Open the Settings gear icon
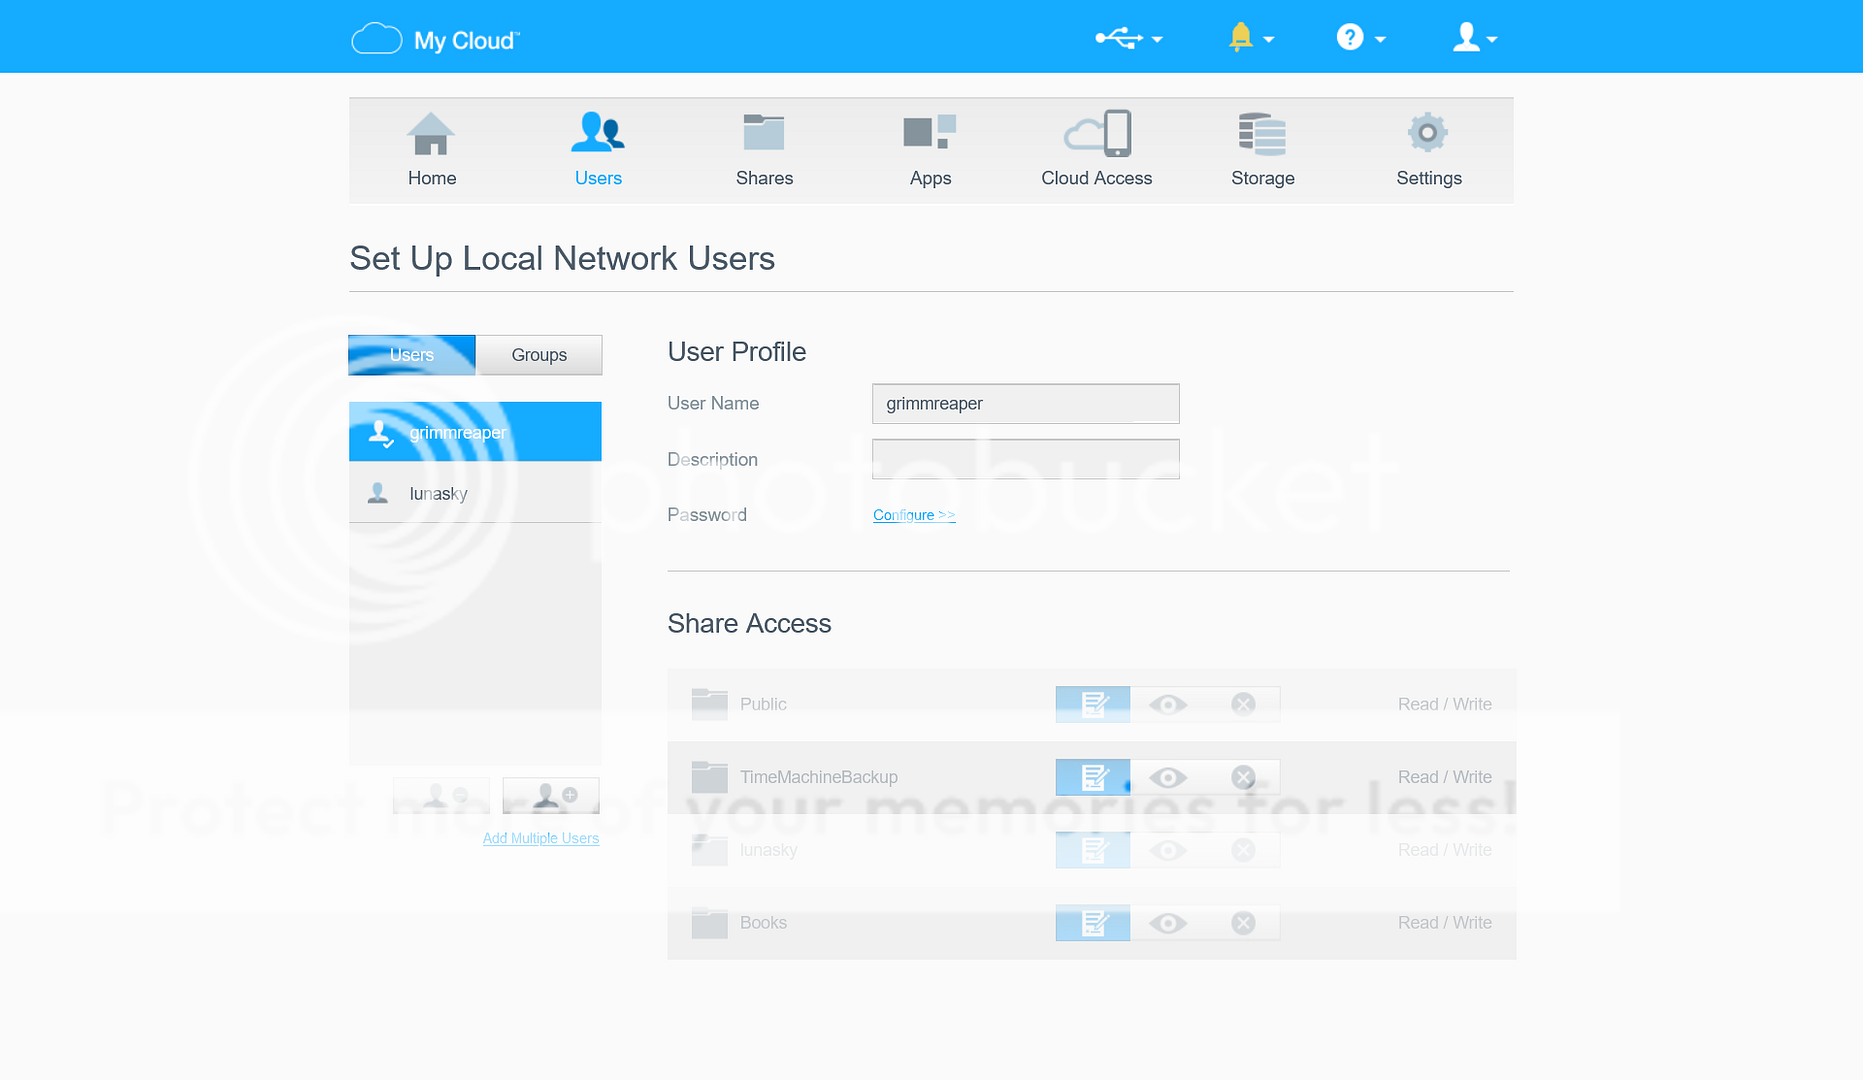Screen dimensions: 1863x1080 click(x=1428, y=134)
